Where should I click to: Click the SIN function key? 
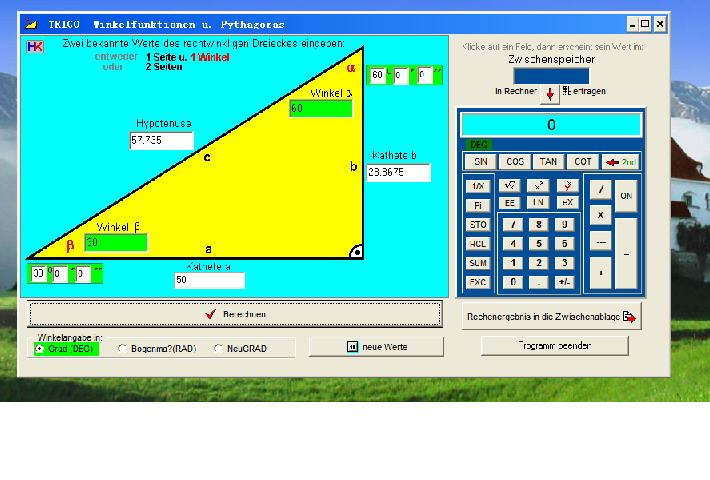click(x=480, y=162)
